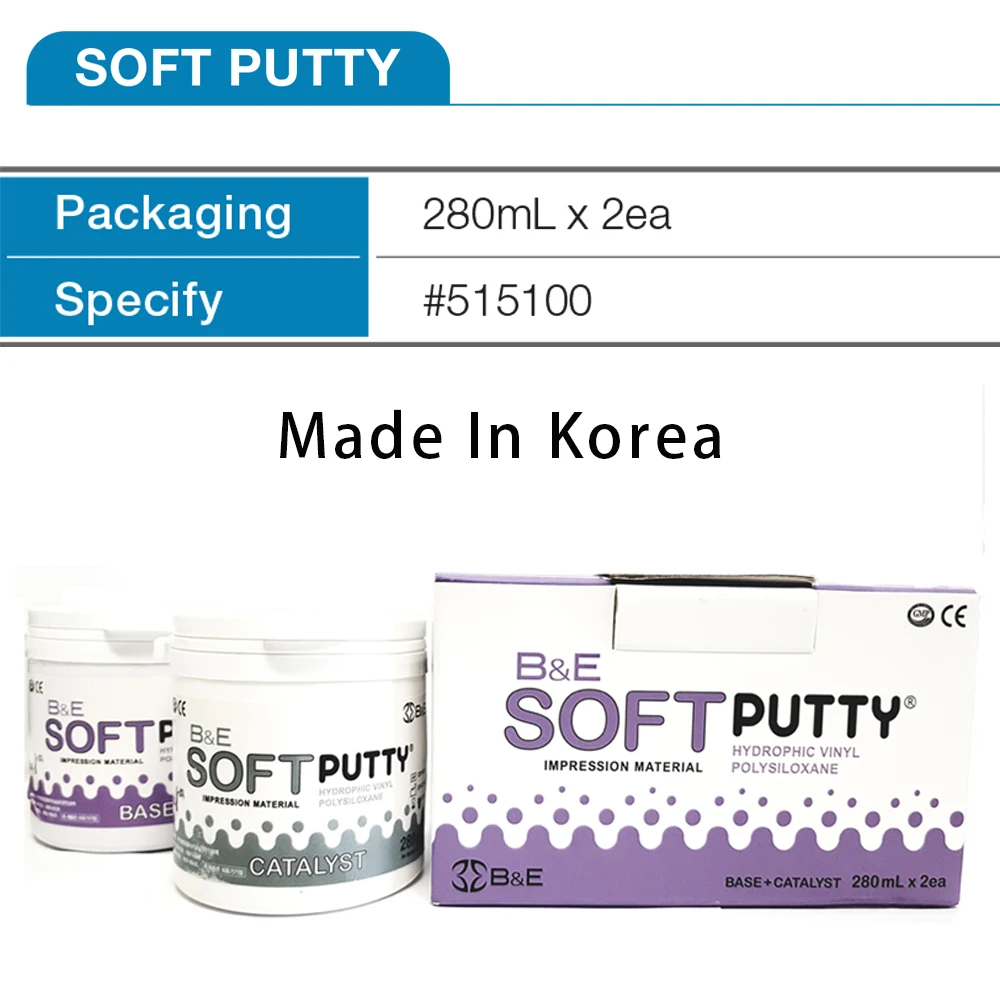This screenshot has width=1000, height=1000.
Task: Click the CATALYST jar label
Action: [x=307, y=865]
